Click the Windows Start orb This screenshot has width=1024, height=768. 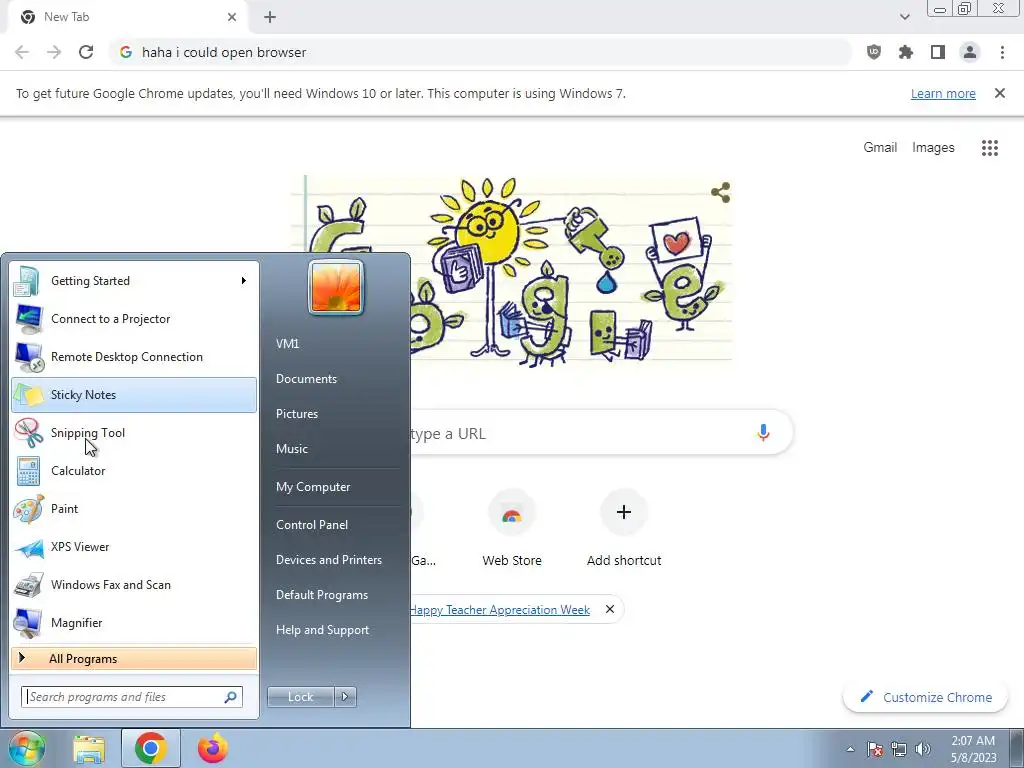(27, 748)
